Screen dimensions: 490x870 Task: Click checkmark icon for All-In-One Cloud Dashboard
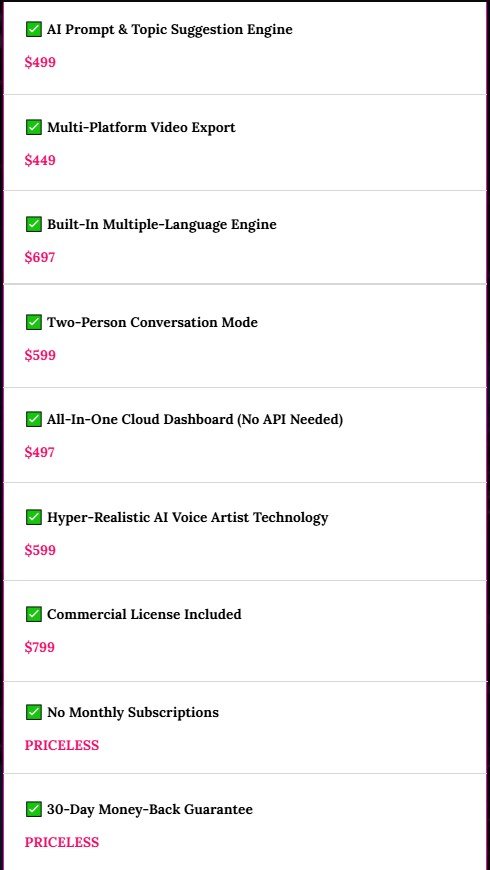pyautogui.click(x=34, y=419)
